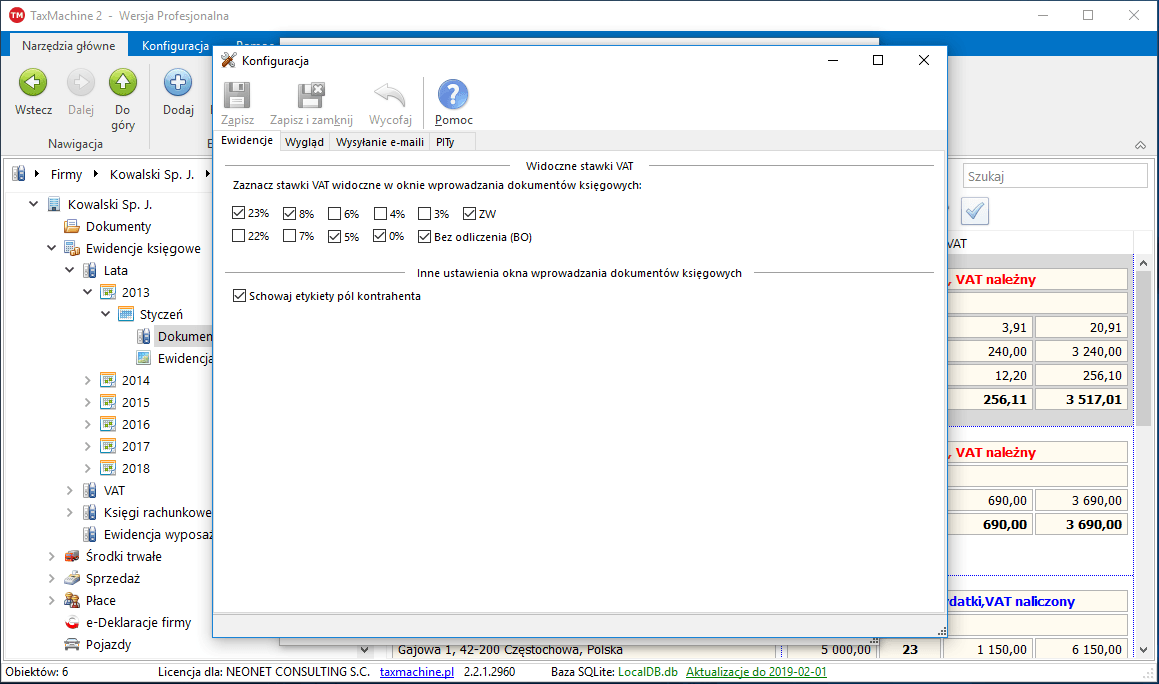Screen dimensions: 1159x684
Task: Click the Aktualizacje do 2019-02-01 link
Action: pos(756,672)
